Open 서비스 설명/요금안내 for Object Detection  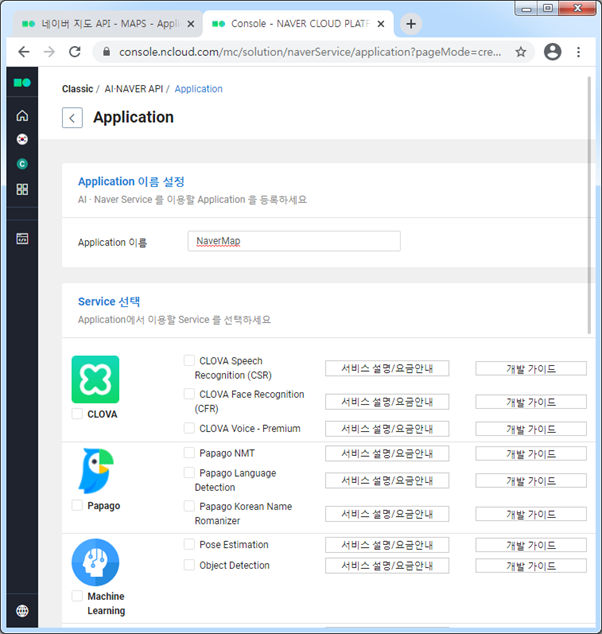coord(387,566)
